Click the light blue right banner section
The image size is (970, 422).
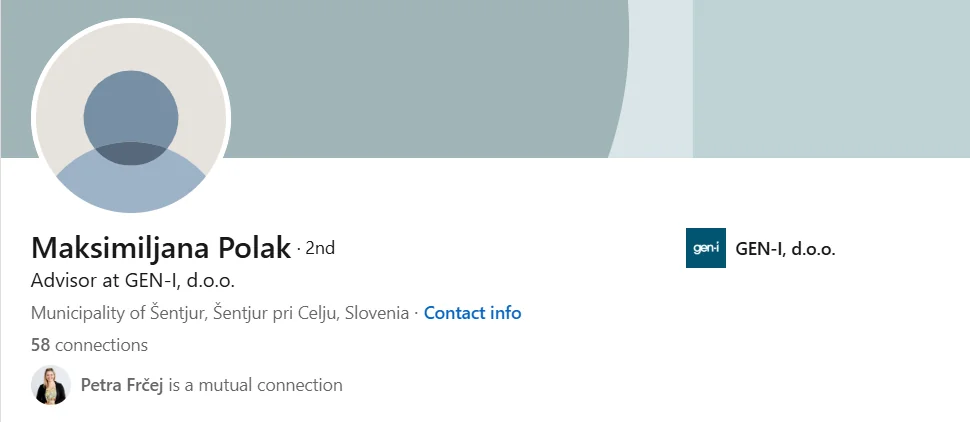[831, 79]
